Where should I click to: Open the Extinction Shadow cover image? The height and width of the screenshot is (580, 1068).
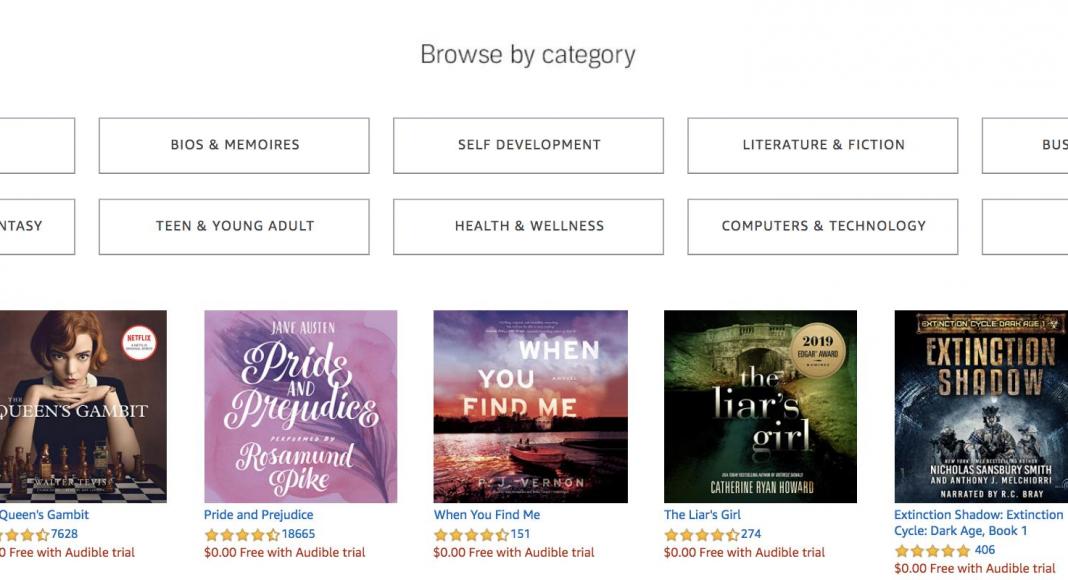point(980,406)
